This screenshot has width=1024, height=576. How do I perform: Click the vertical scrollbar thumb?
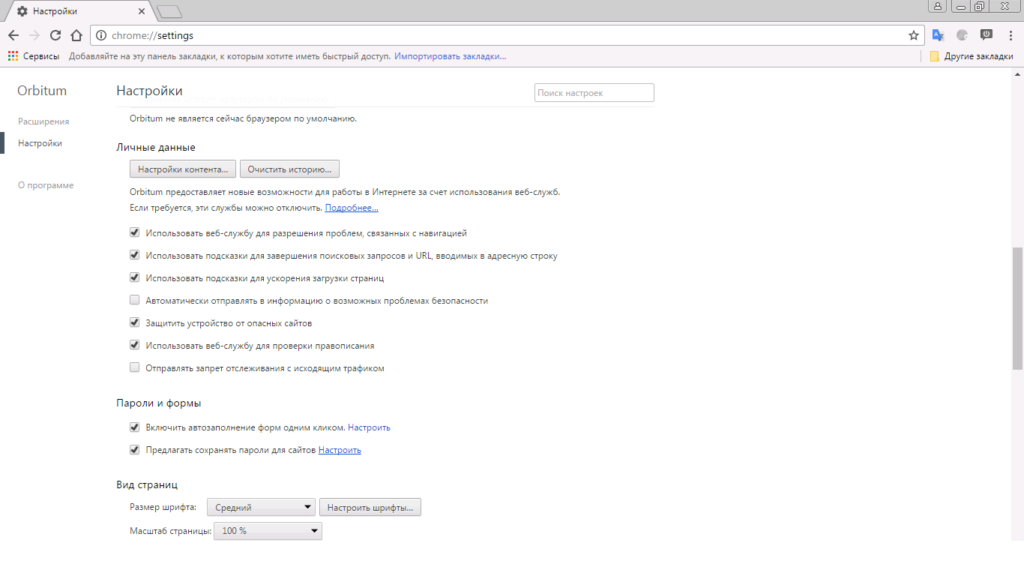[x=1017, y=308]
